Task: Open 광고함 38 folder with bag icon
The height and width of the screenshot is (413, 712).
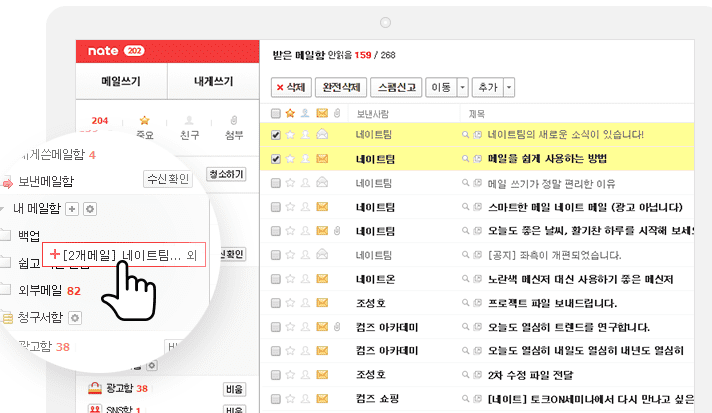Action: [118, 388]
